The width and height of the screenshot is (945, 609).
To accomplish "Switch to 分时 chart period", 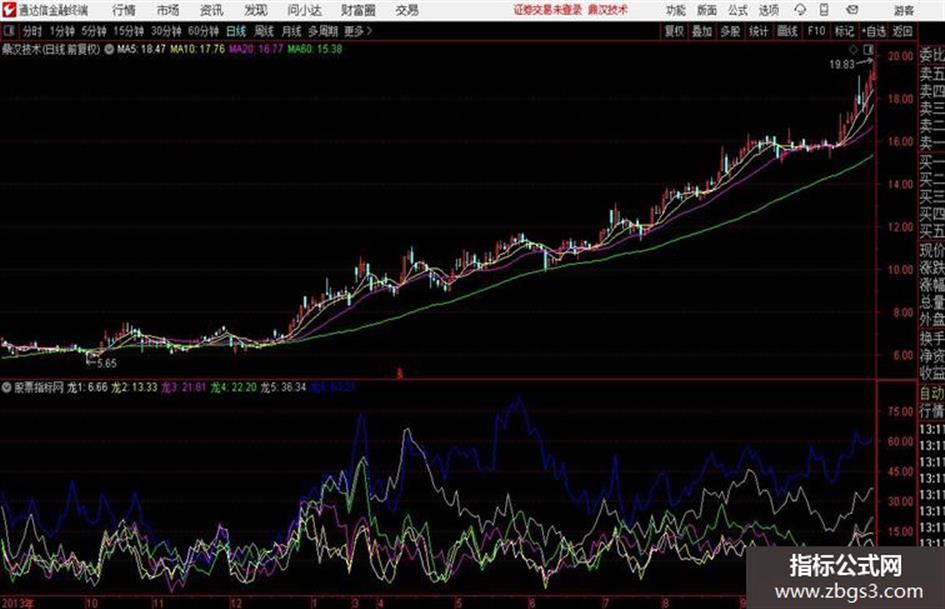I will click(x=33, y=31).
